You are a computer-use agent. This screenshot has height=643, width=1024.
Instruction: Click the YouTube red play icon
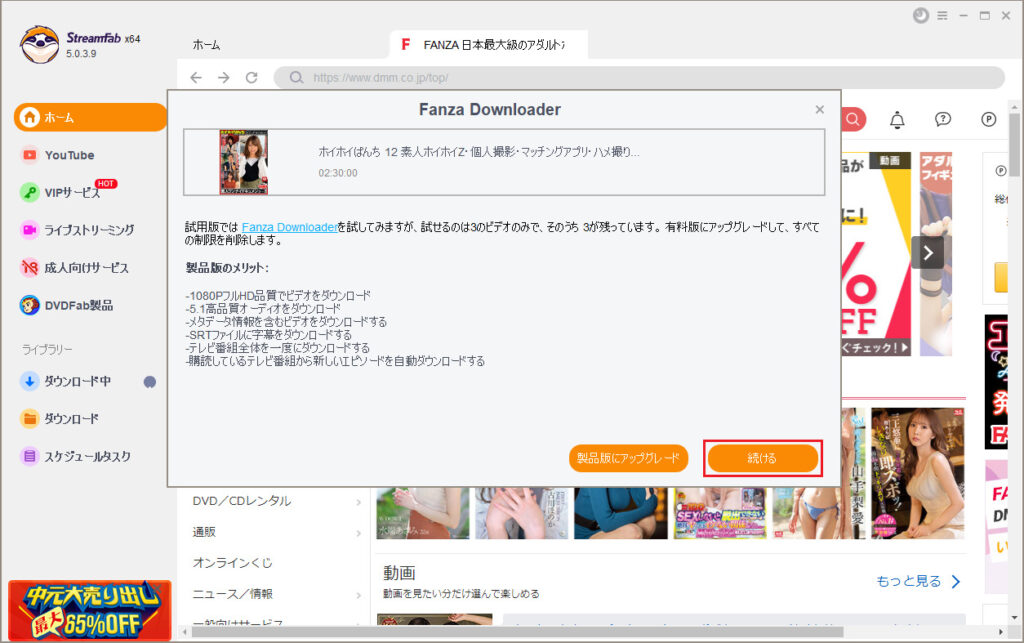29,155
